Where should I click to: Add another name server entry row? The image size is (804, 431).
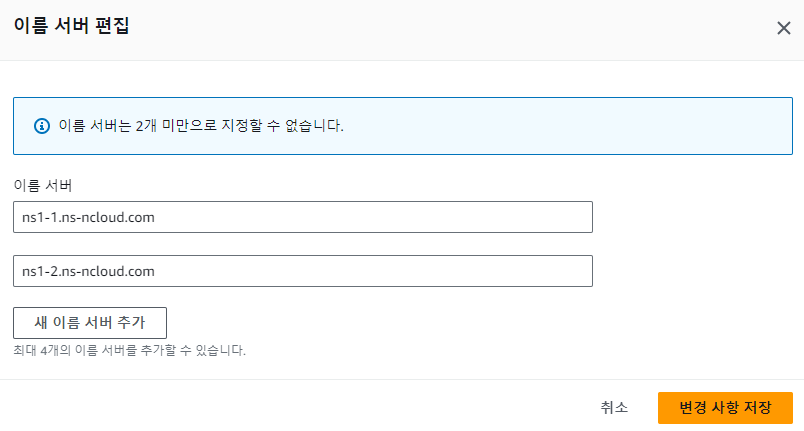click(x=90, y=323)
